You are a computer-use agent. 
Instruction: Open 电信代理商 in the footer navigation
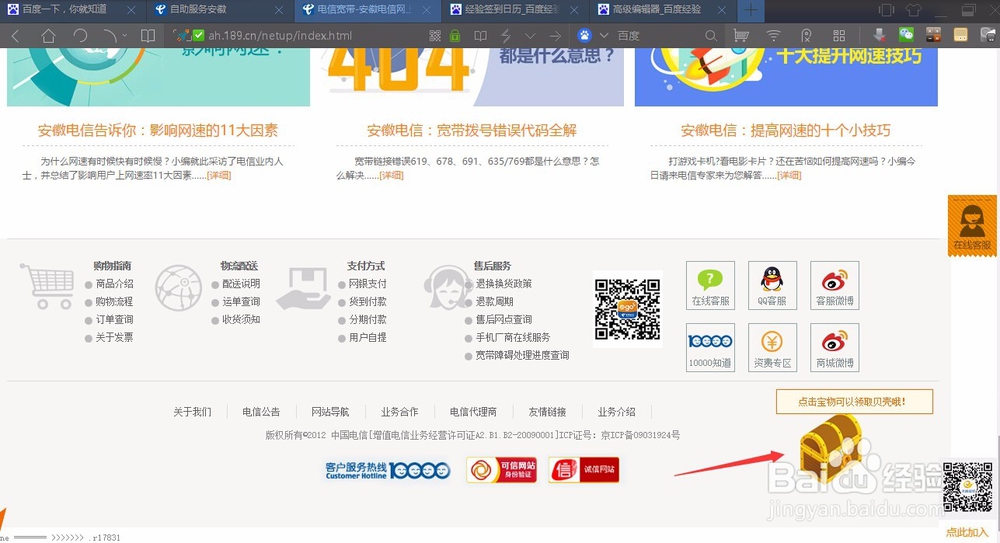pos(473,412)
